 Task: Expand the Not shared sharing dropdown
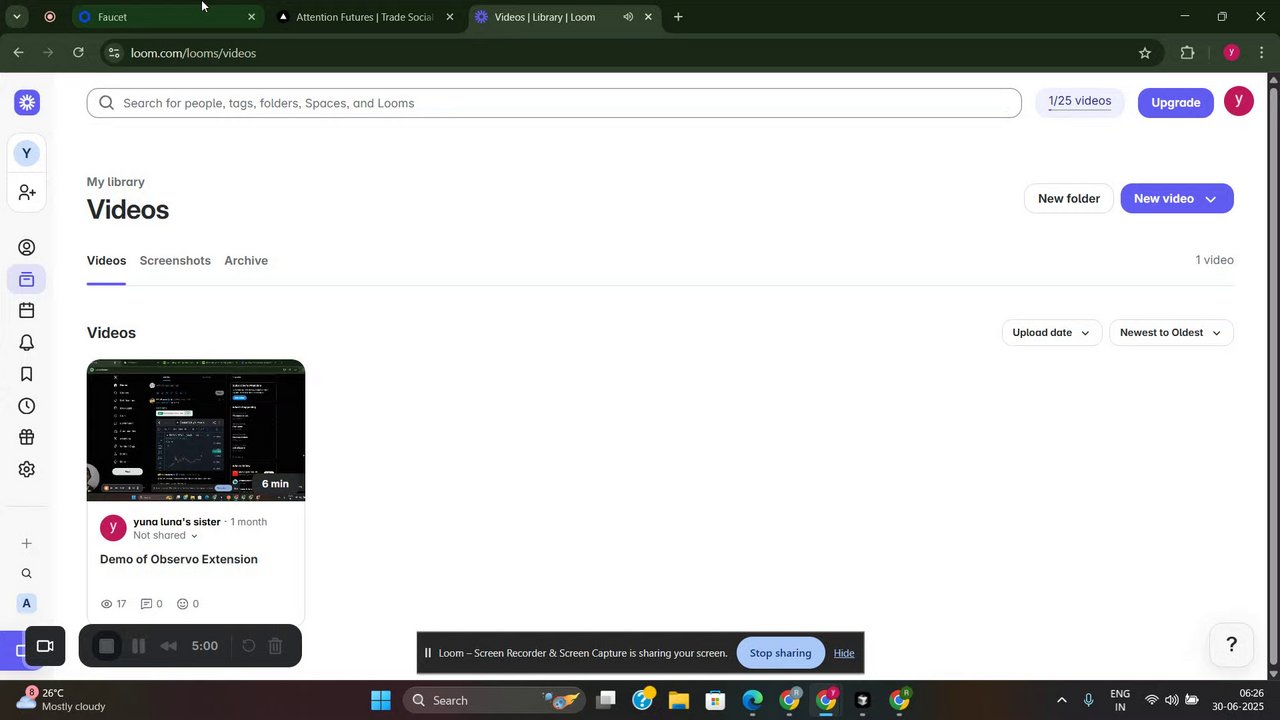click(166, 536)
